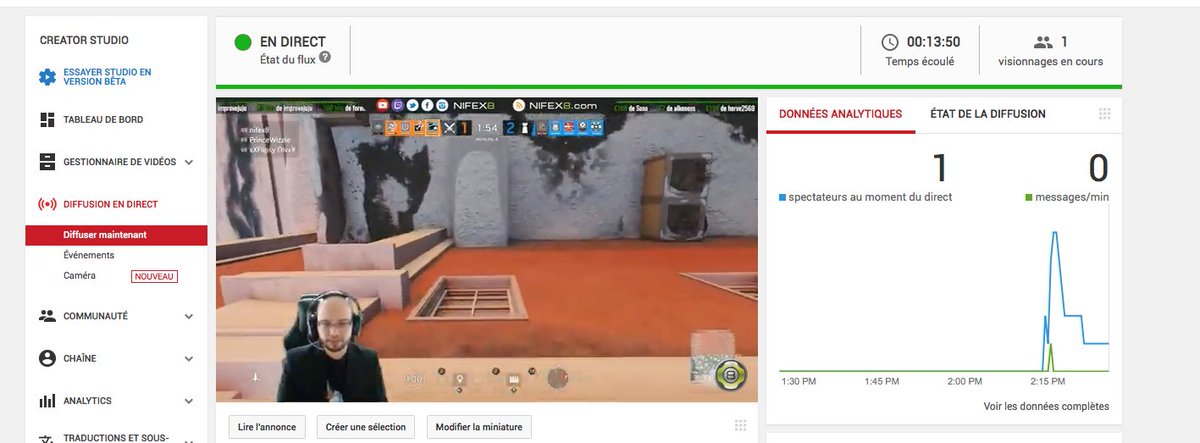Switch to the Données analytiques tab
1200x443 pixels.
click(840, 114)
